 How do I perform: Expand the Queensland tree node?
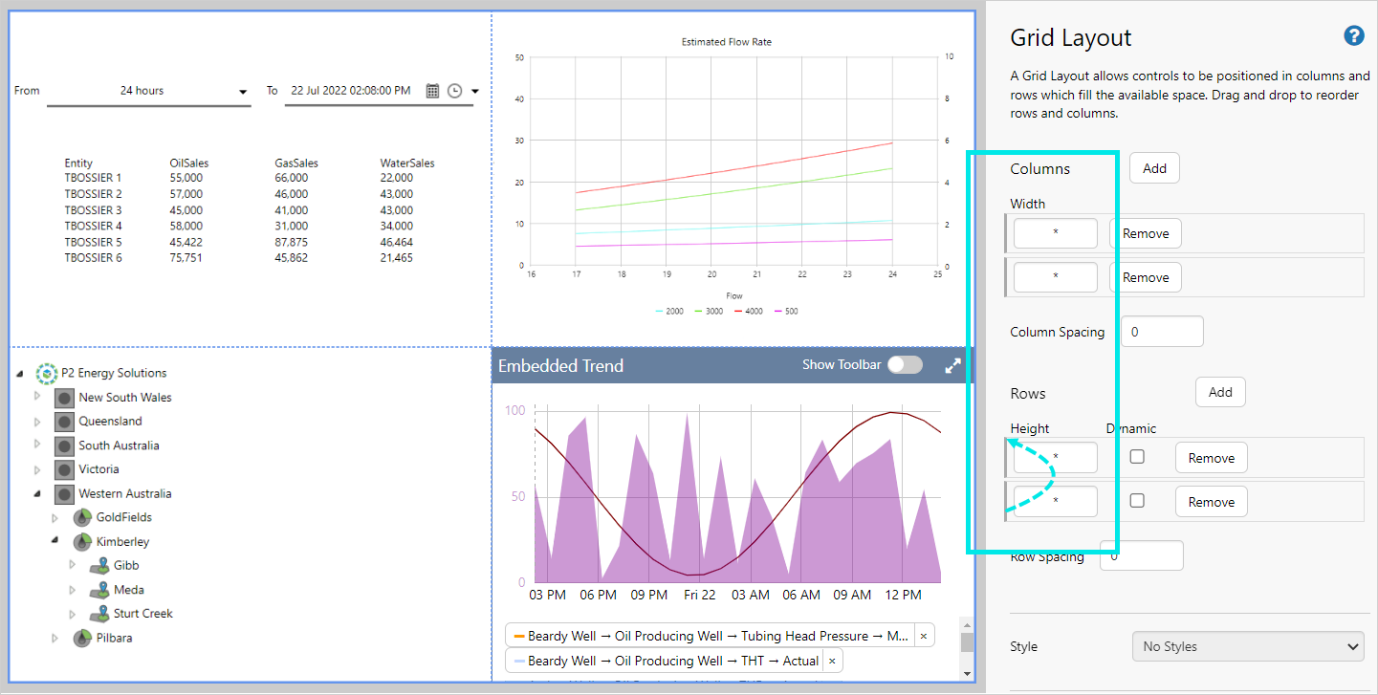(x=38, y=421)
